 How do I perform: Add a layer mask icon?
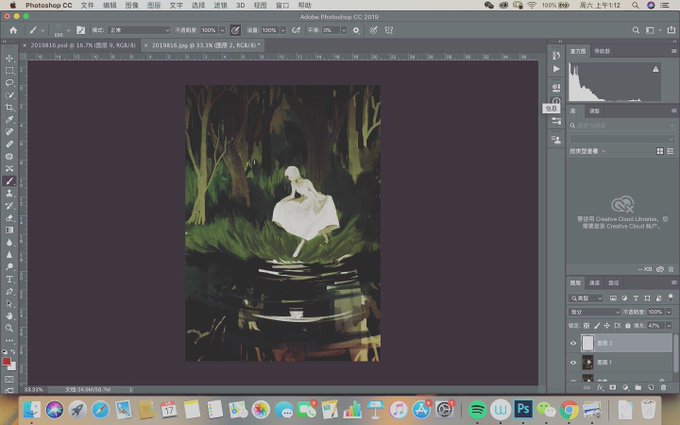pos(613,387)
